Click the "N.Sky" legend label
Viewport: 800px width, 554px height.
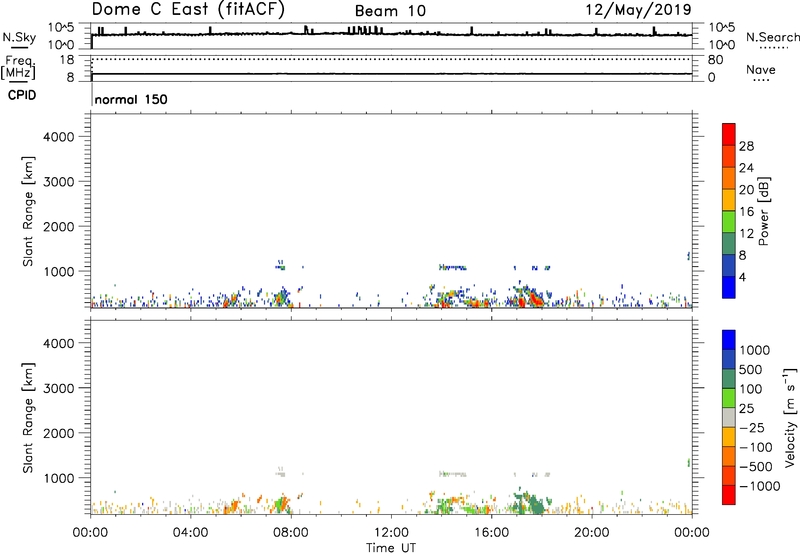coord(19,37)
